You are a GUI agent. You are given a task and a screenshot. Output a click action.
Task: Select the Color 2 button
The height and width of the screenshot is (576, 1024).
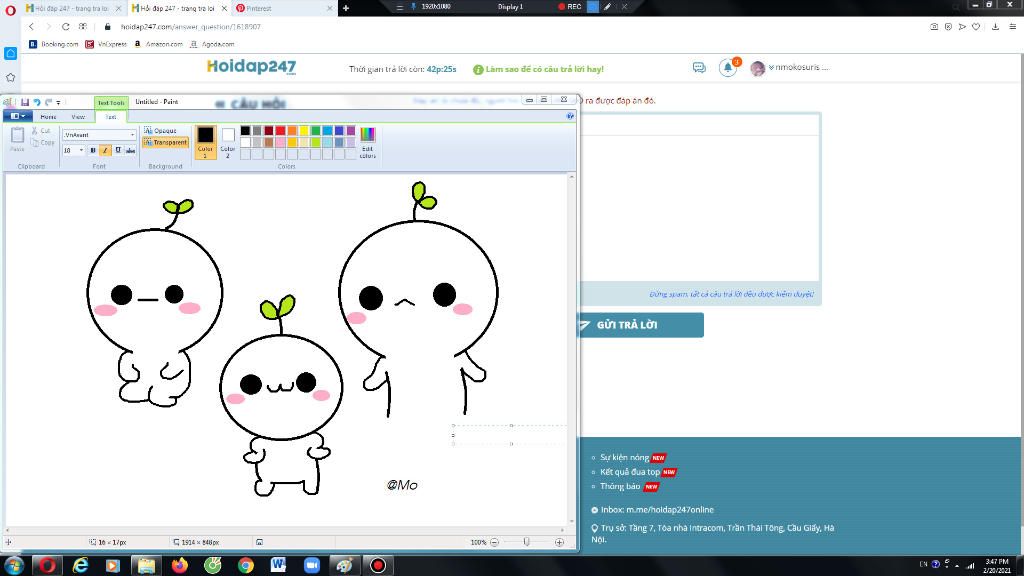click(x=228, y=142)
